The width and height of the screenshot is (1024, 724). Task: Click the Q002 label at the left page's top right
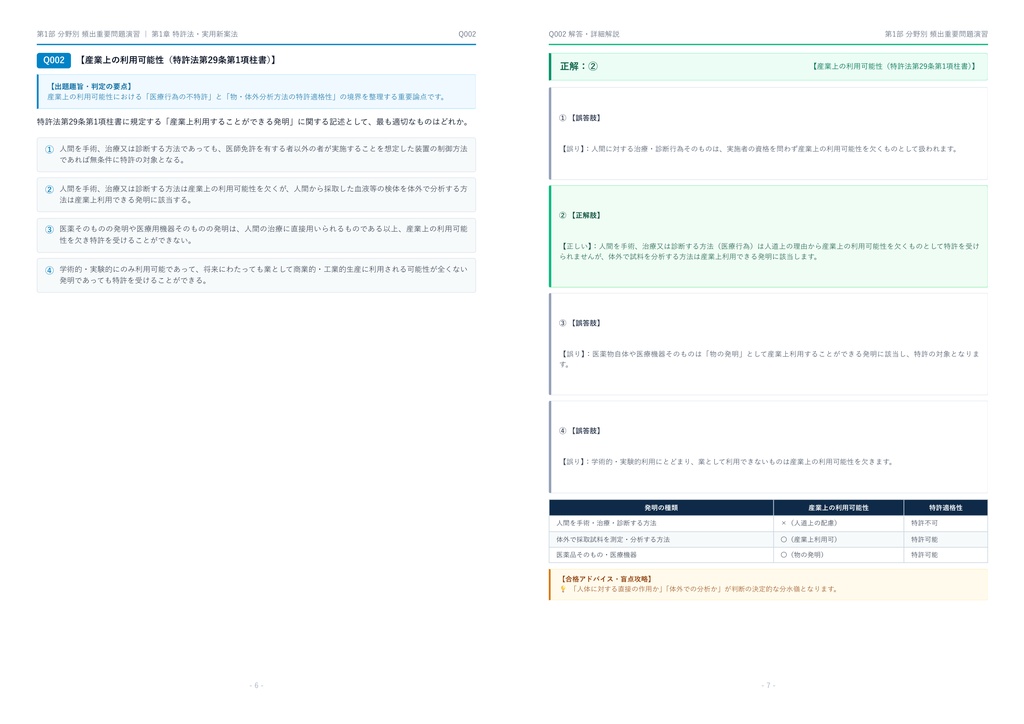[467, 34]
